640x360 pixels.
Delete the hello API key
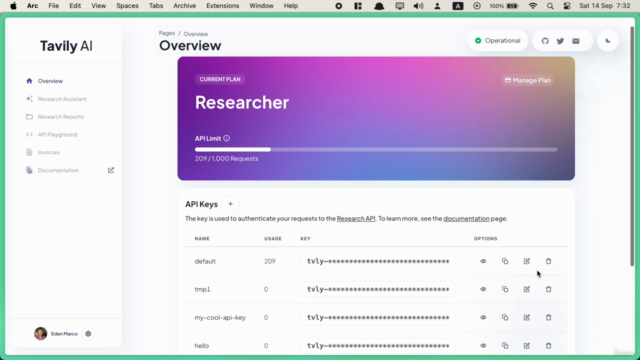549,346
